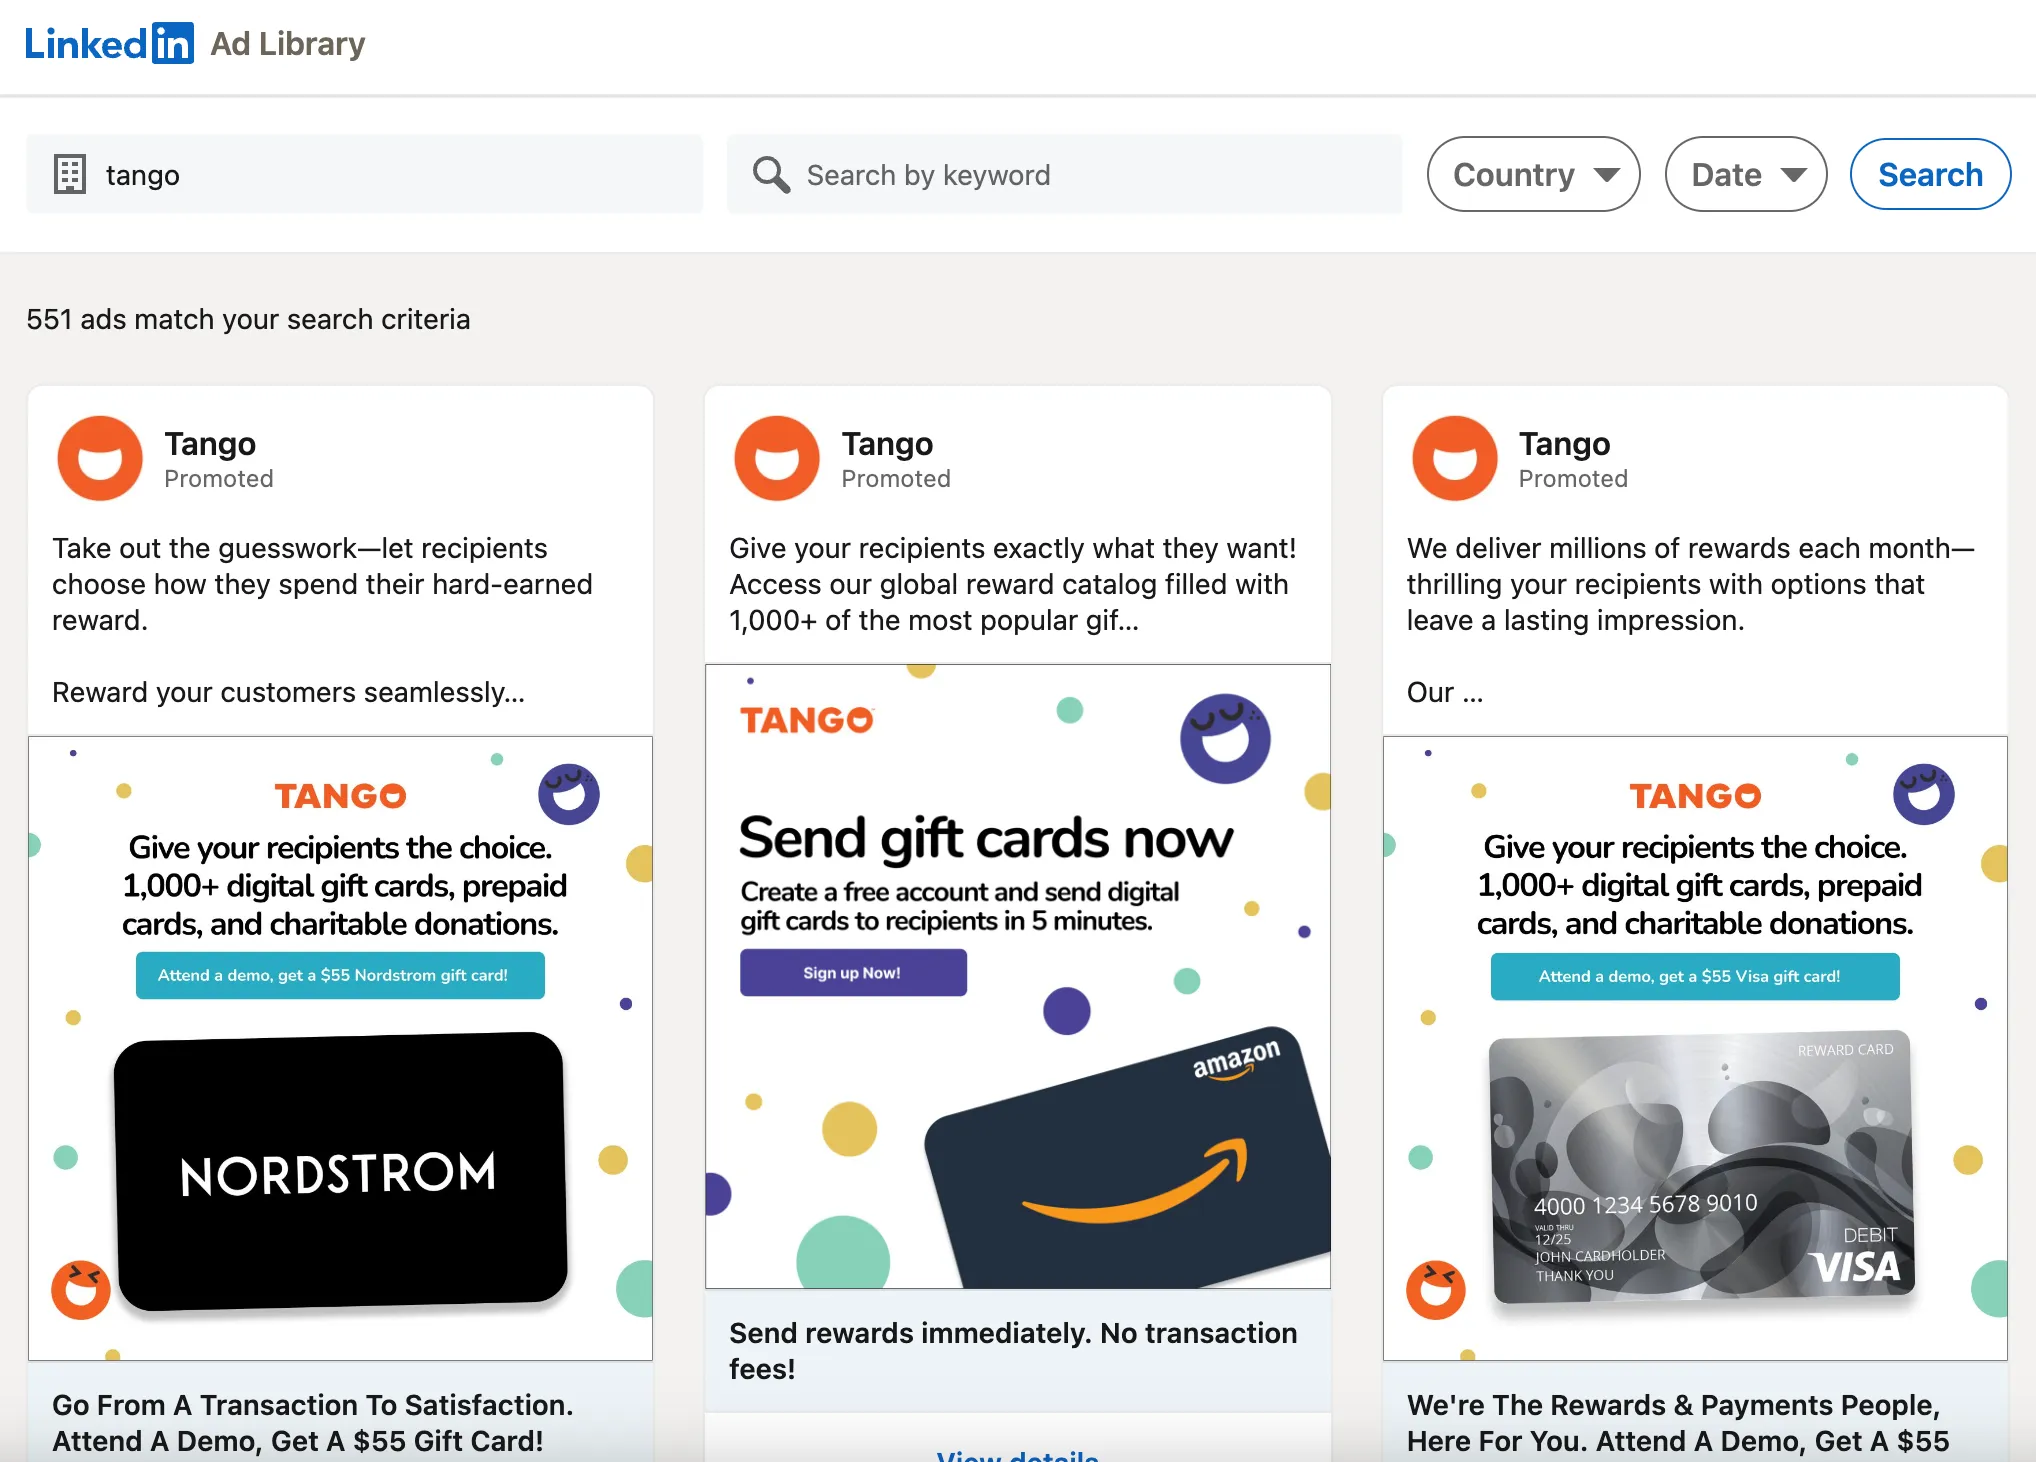Click '551 ads match your search criteria' text
2036x1462 pixels.
(x=248, y=319)
